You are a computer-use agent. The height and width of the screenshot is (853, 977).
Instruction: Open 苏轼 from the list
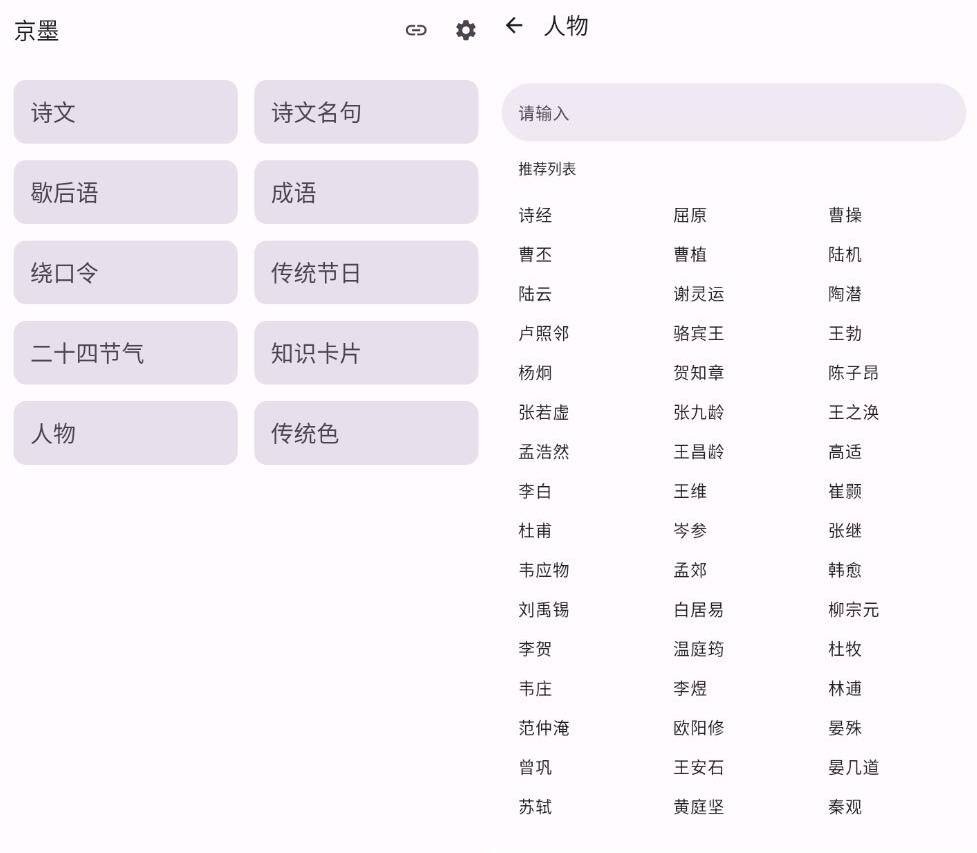pyautogui.click(x=535, y=807)
